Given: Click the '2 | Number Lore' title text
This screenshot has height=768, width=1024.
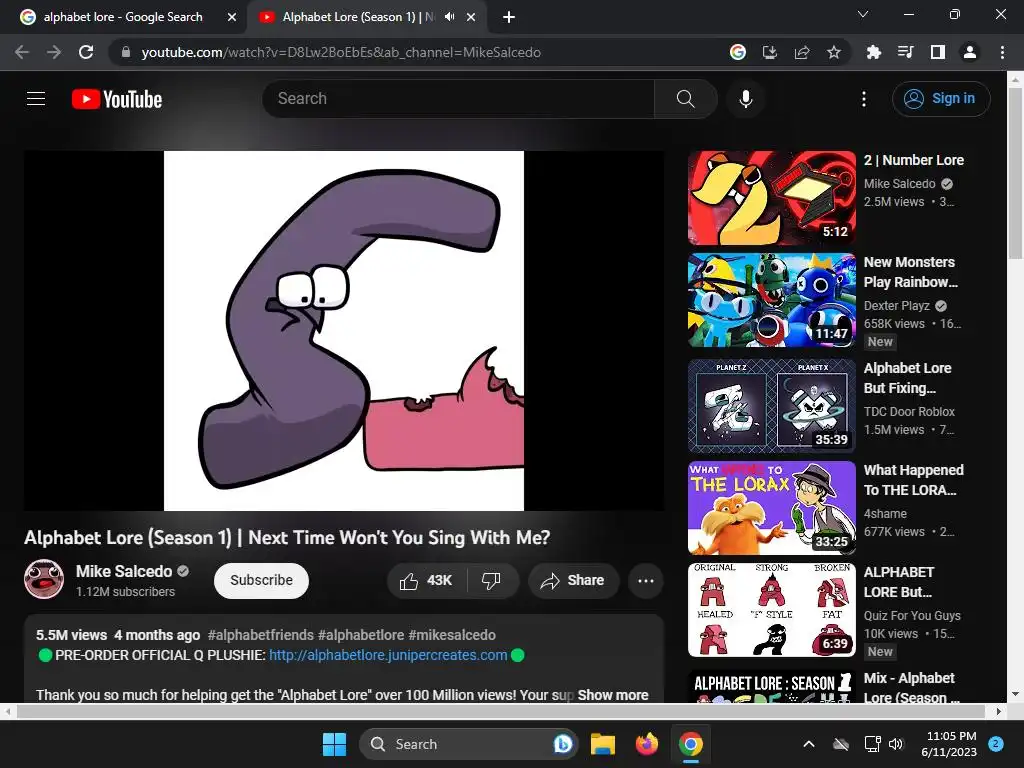Looking at the screenshot, I should tap(914, 160).
